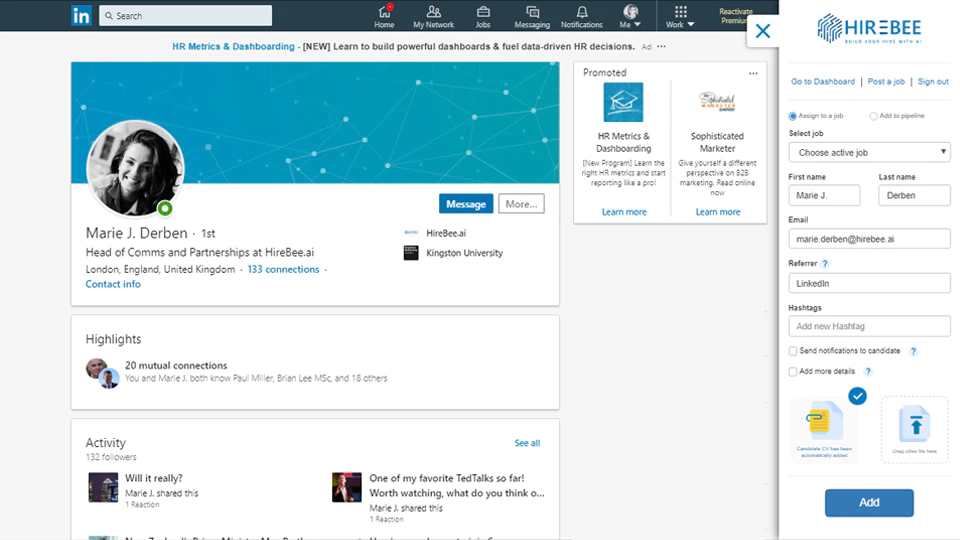Click the Referrer field showing LinkedIn
960x540 pixels.
tap(869, 283)
